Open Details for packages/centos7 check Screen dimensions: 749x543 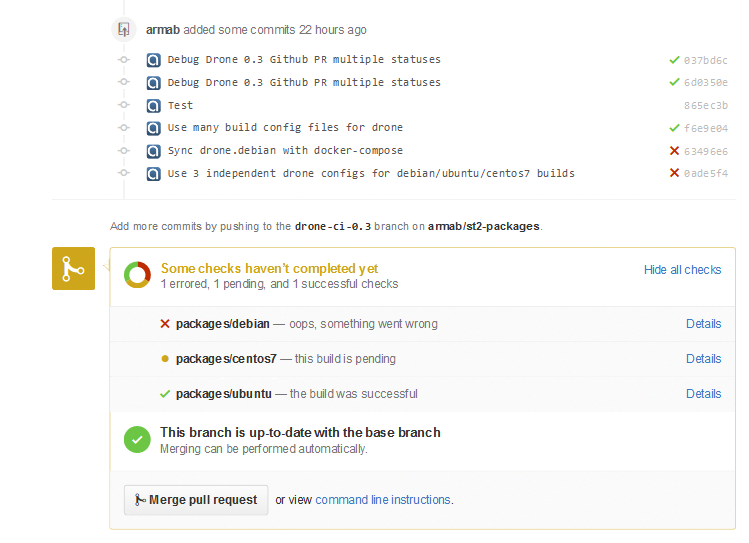703,359
